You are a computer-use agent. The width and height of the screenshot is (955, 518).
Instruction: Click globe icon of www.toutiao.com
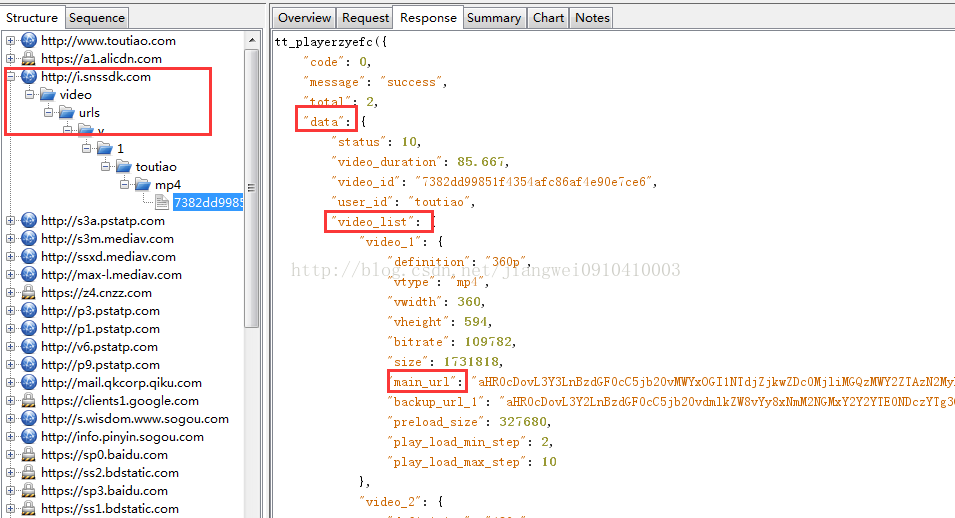point(29,41)
